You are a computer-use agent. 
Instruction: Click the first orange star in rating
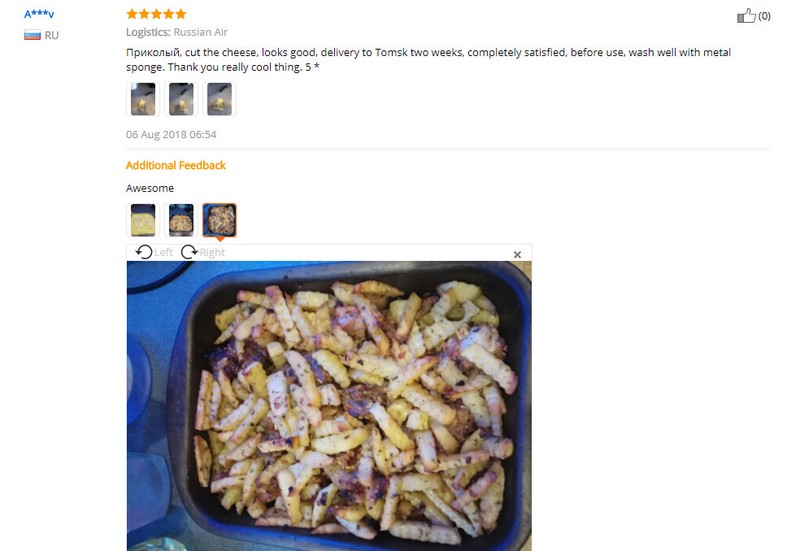click(132, 14)
